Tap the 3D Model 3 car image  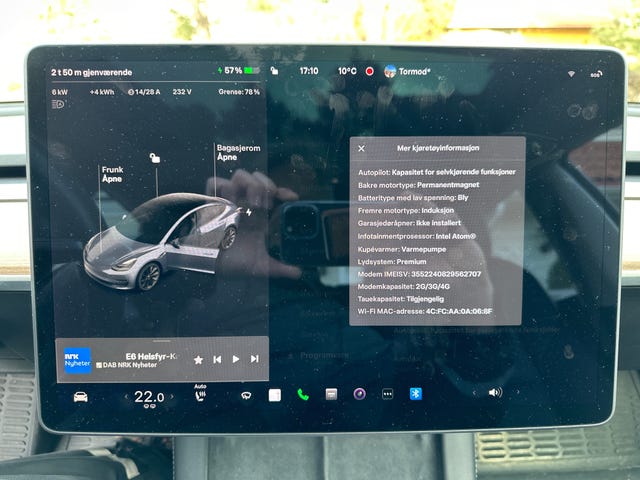(163, 241)
